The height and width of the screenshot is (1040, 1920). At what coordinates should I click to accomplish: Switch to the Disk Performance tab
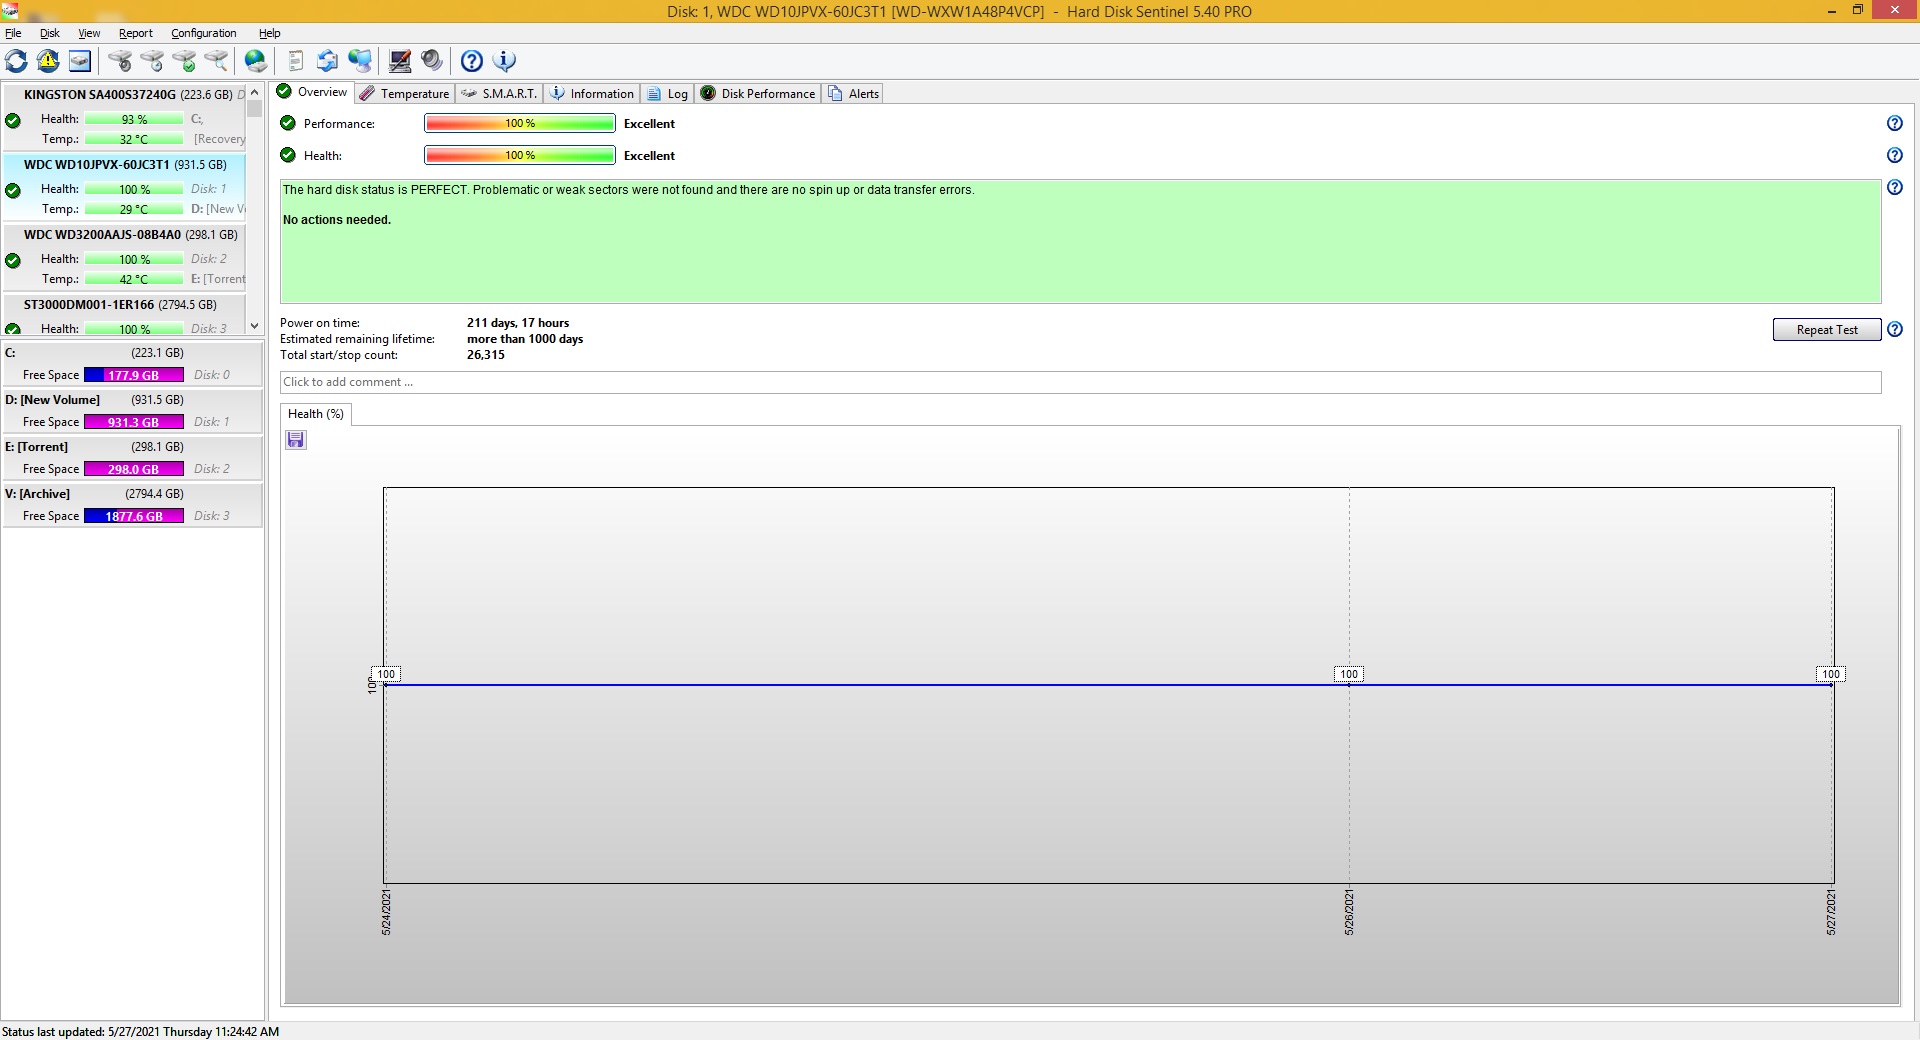758,94
